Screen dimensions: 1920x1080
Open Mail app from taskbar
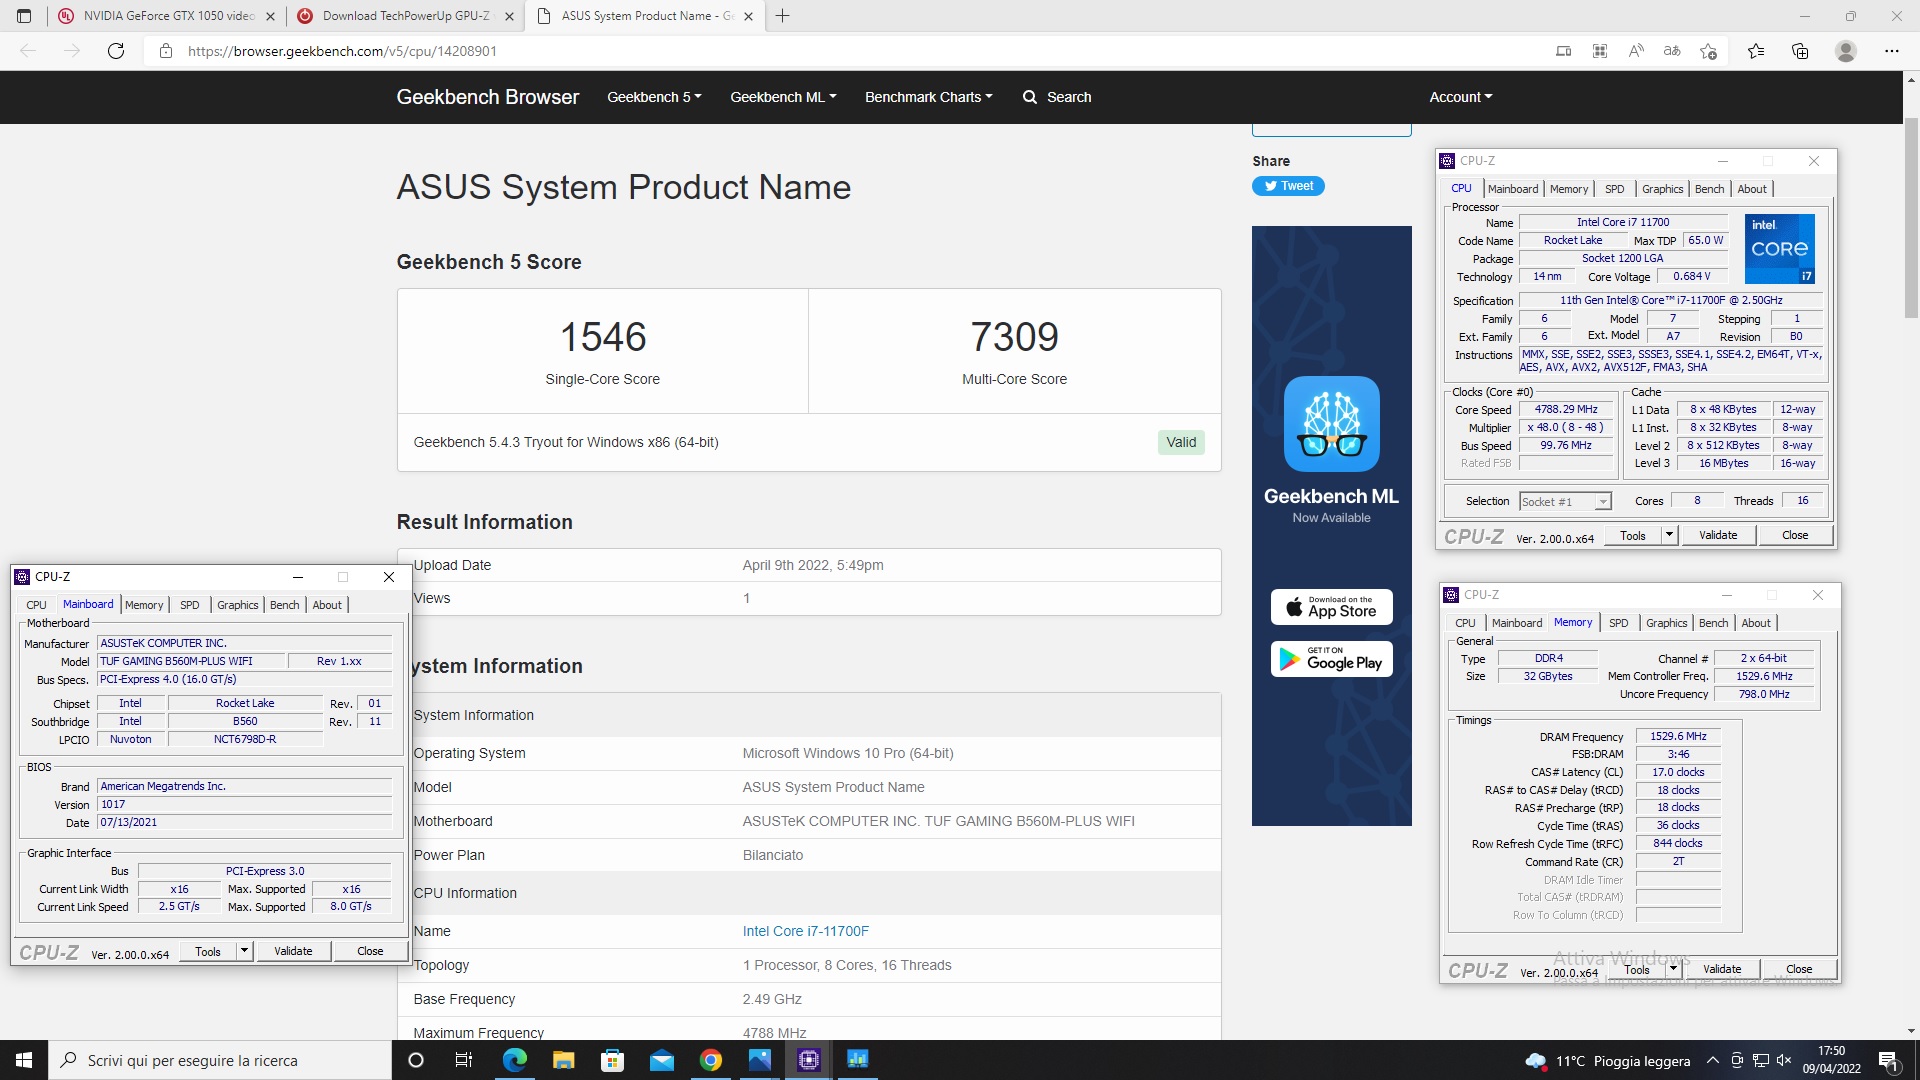661,1060
